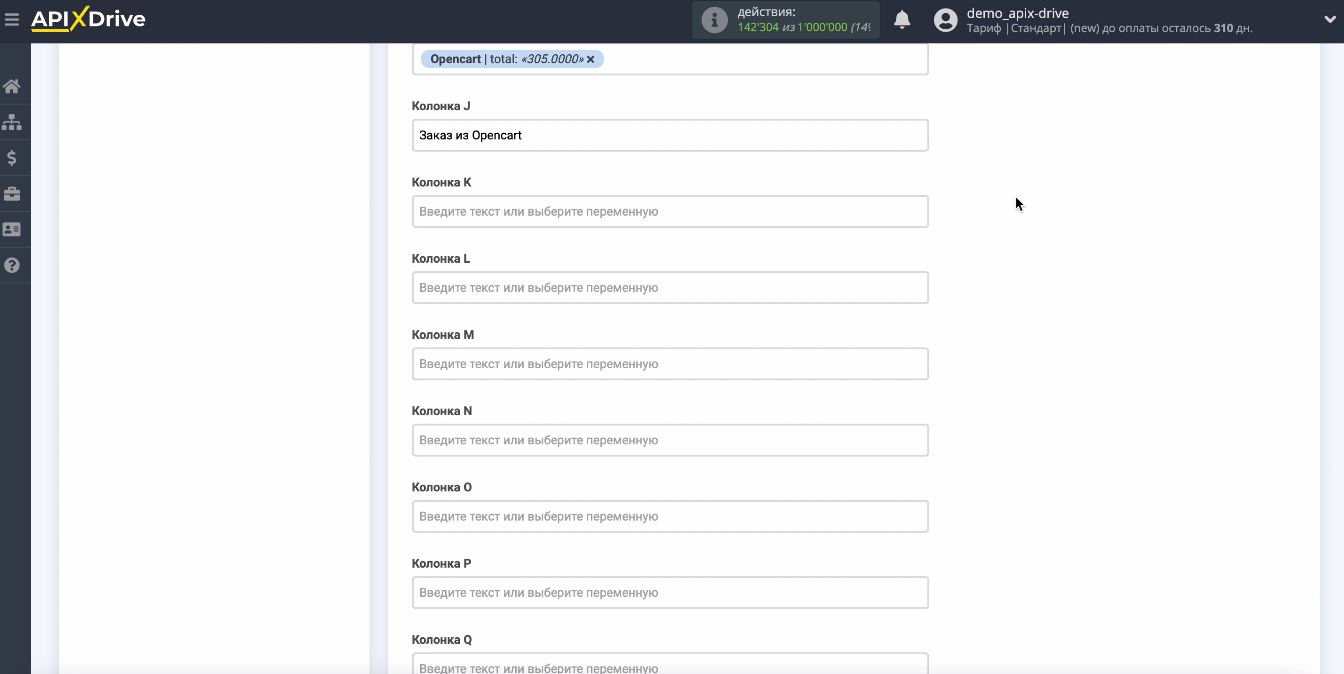The width and height of the screenshot is (1344, 674).
Task: Click the user avatar icon
Action: [x=946, y=20]
